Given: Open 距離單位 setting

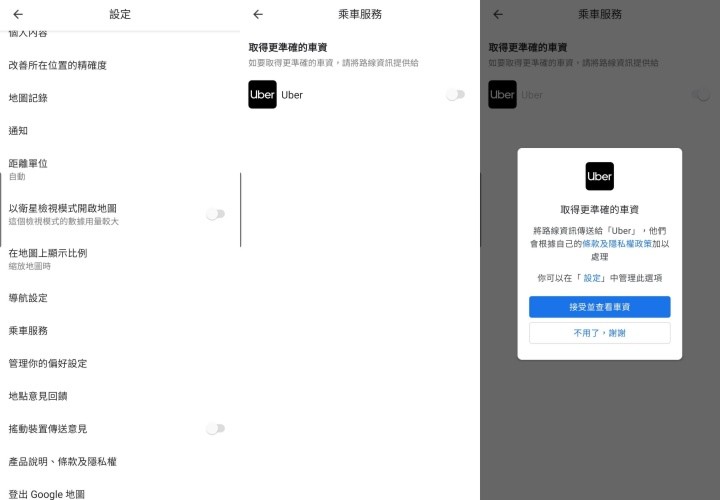Looking at the screenshot, I should point(120,169).
